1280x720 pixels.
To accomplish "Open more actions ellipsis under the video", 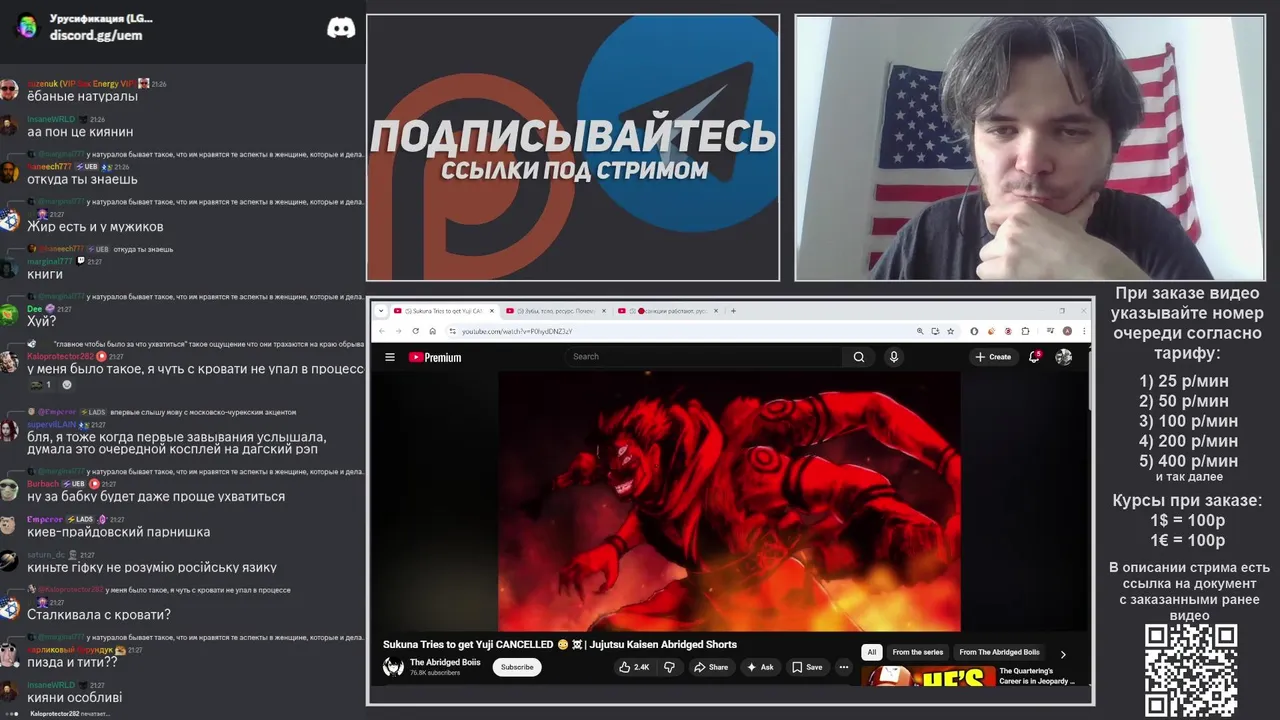I will coord(844,667).
